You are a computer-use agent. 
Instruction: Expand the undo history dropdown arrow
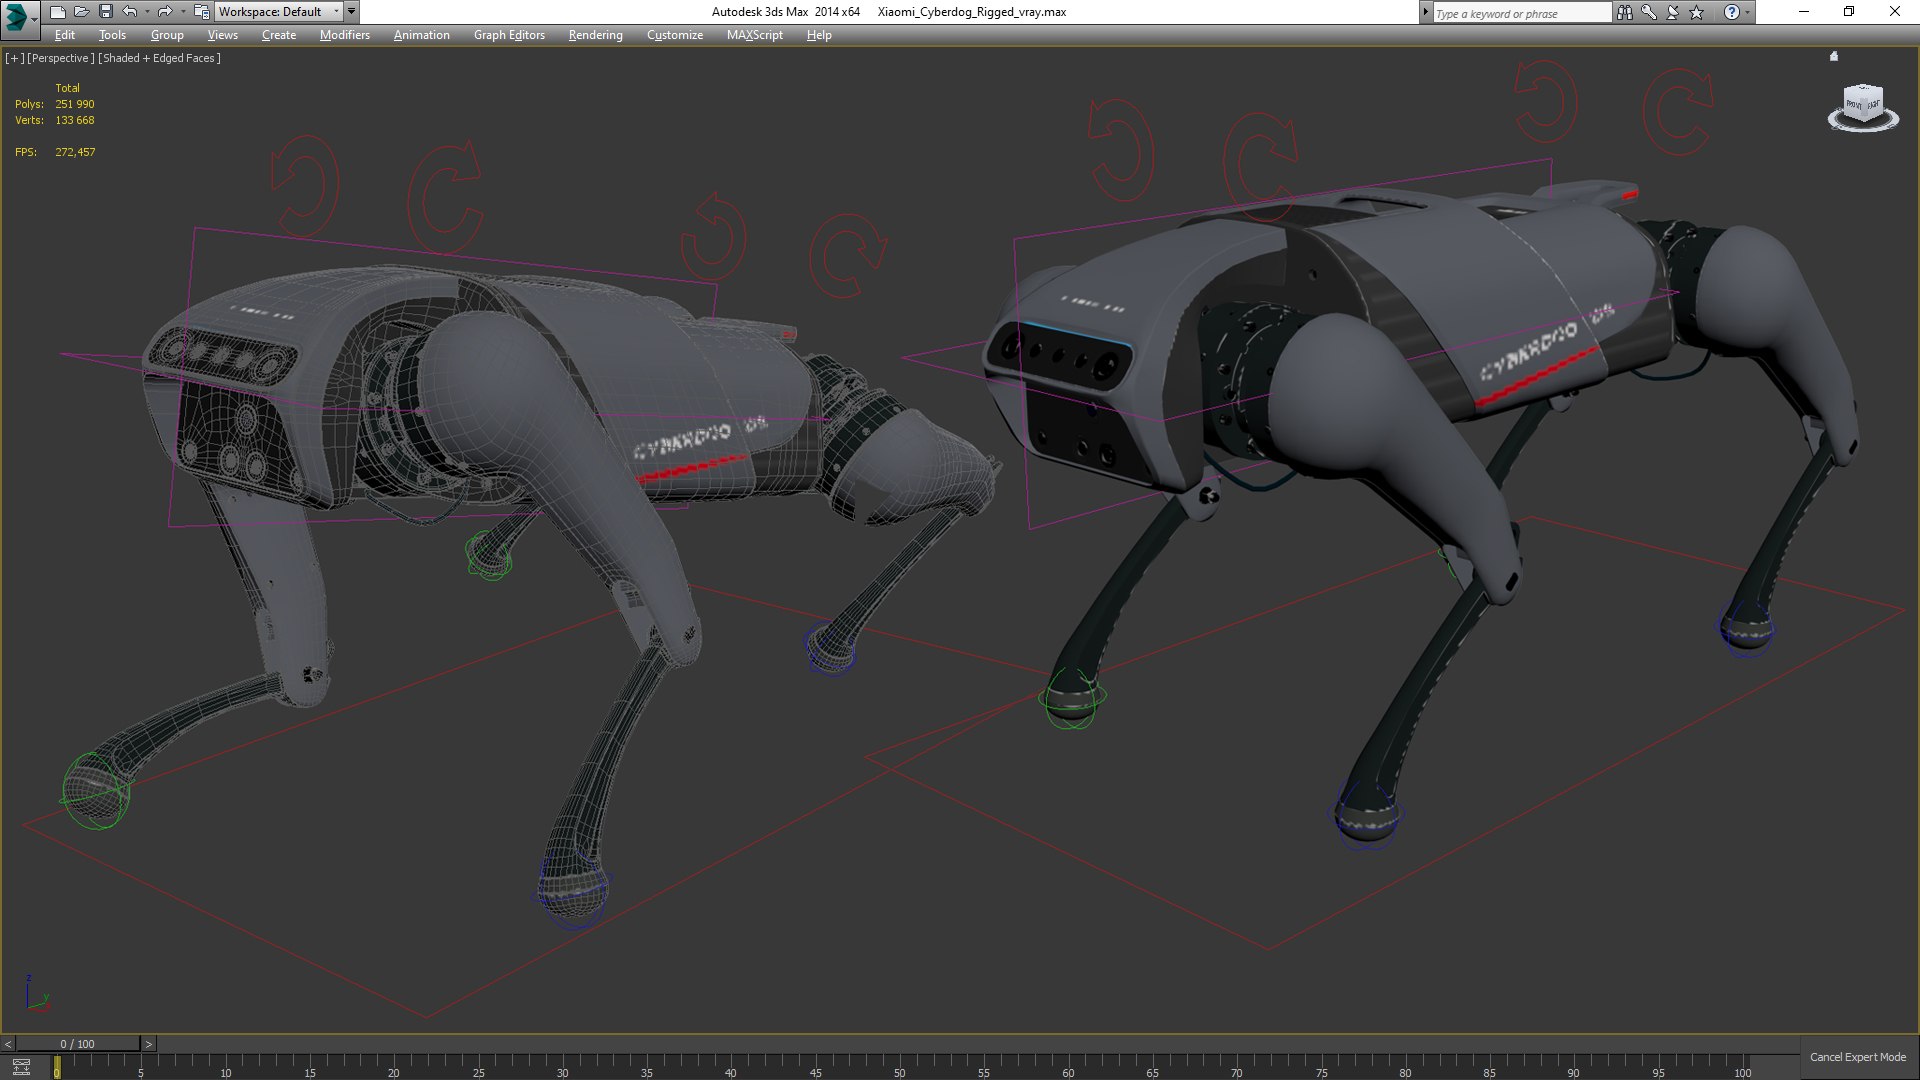pyautogui.click(x=147, y=12)
